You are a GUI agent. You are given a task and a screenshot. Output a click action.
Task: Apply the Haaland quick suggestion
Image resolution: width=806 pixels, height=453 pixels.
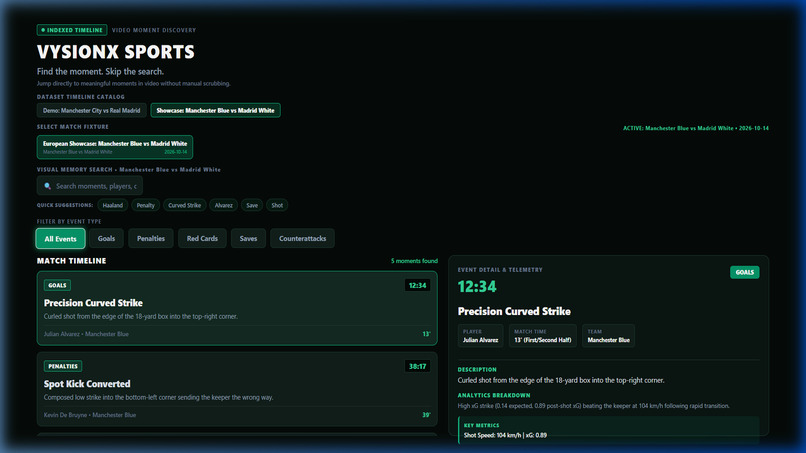(x=113, y=205)
